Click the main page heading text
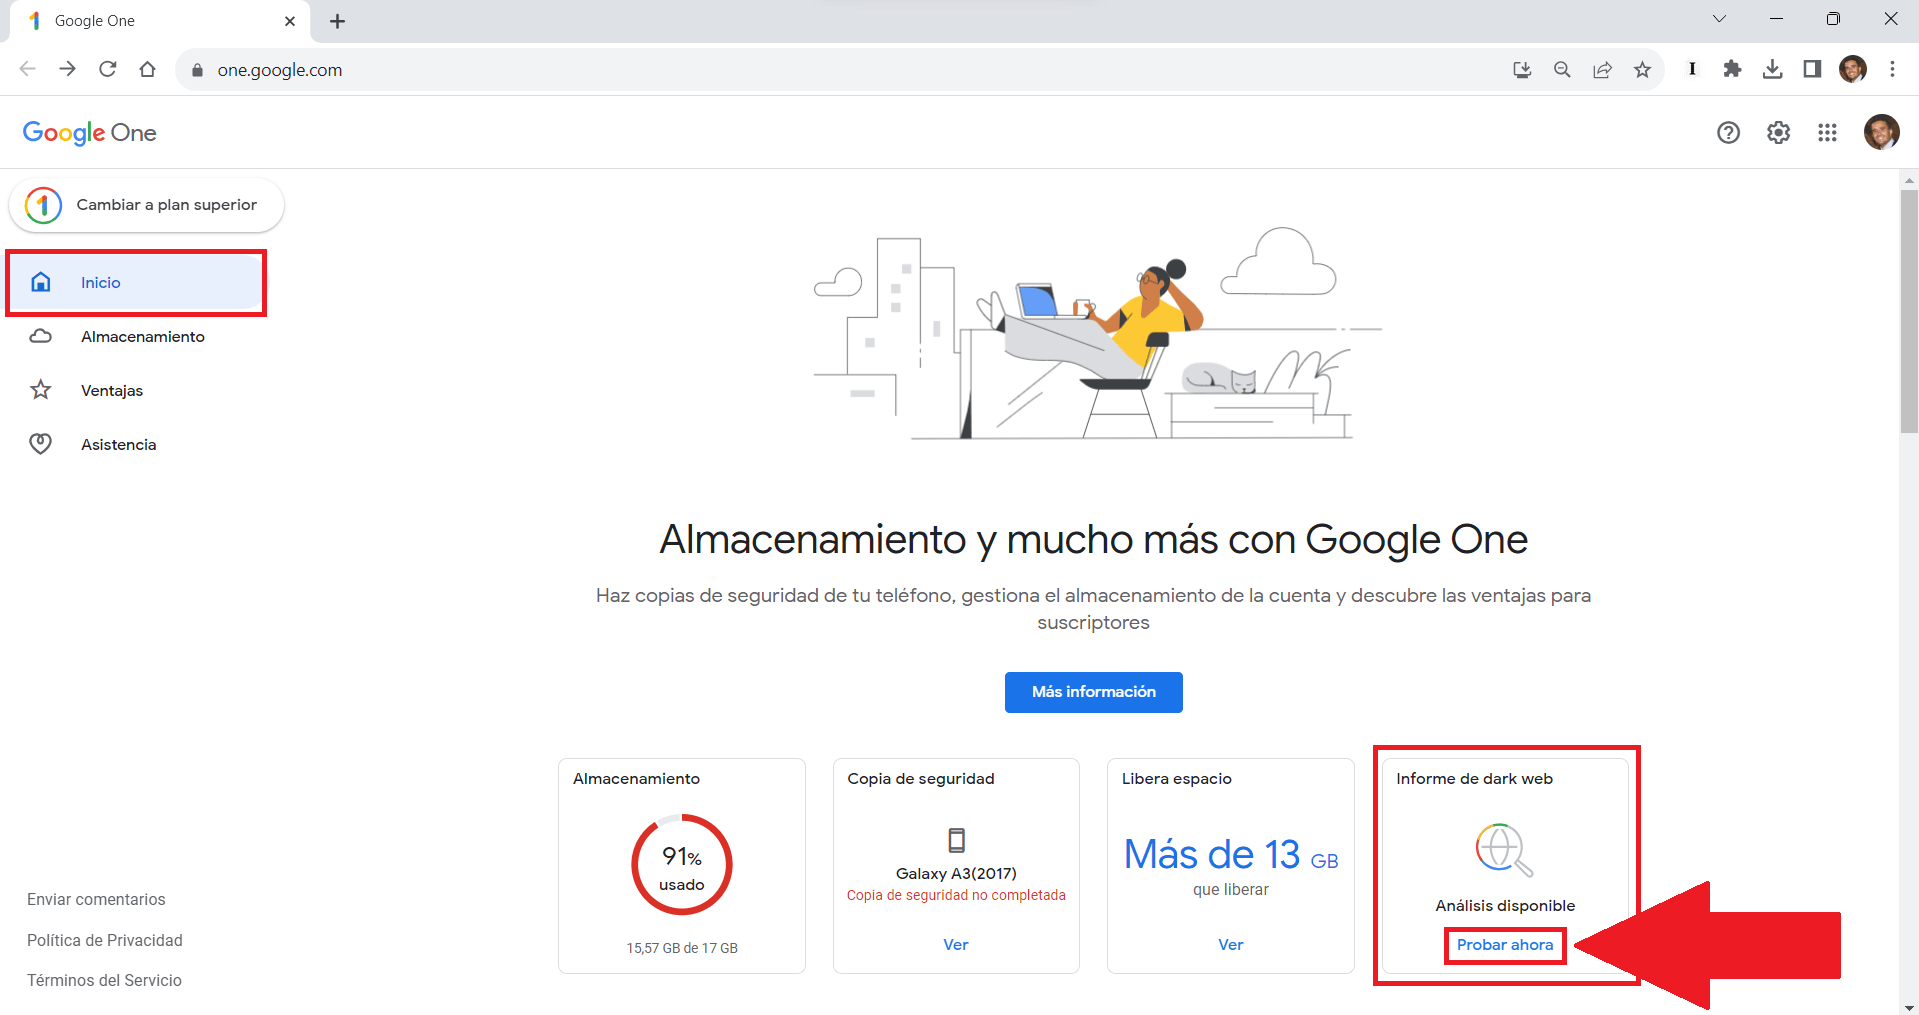The width and height of the screenshot is (1919, 1015). [1093, 540]
